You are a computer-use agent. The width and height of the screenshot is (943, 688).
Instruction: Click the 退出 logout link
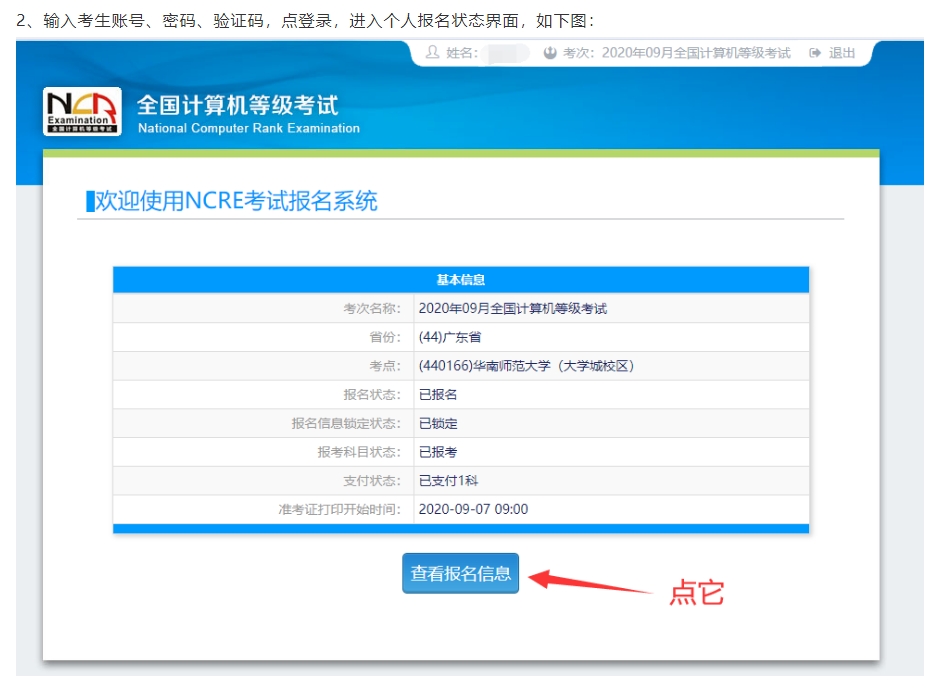tap(842, 53)
